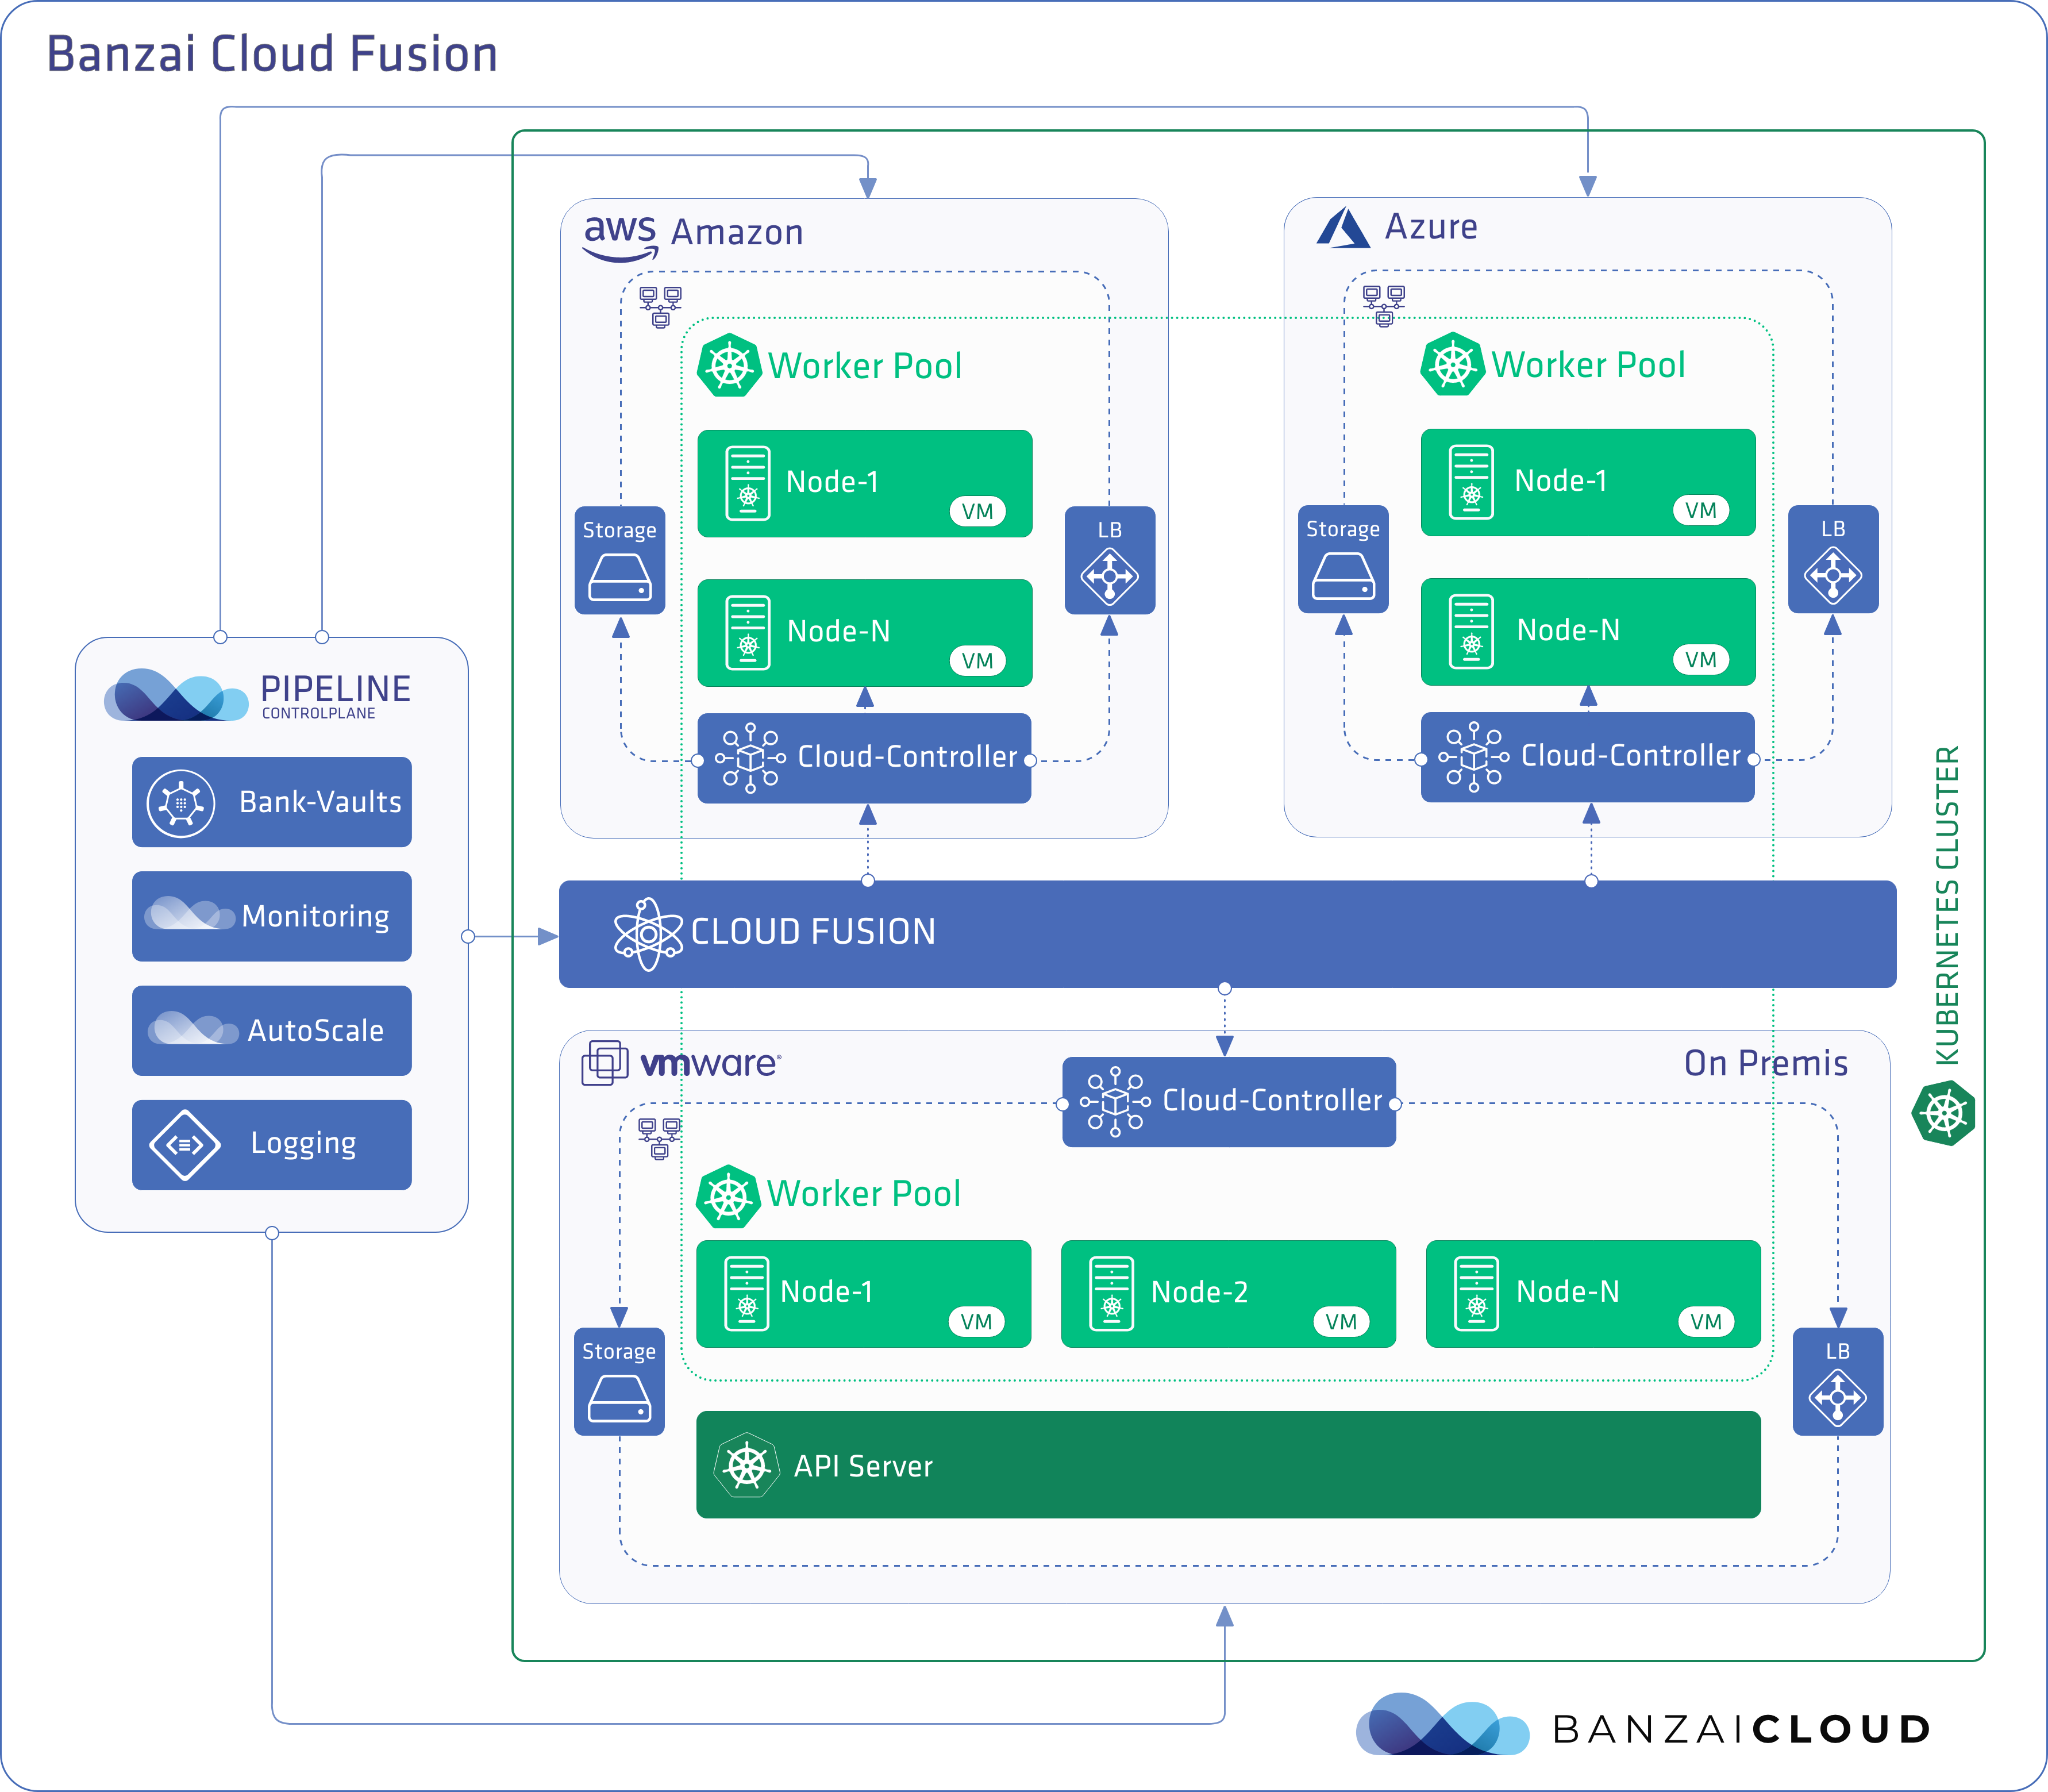The width and height of the screenshot is (2048, 1792).
Task: Click the Azure Cloud-Controller hub icon
Action: tap(1473, 757)
